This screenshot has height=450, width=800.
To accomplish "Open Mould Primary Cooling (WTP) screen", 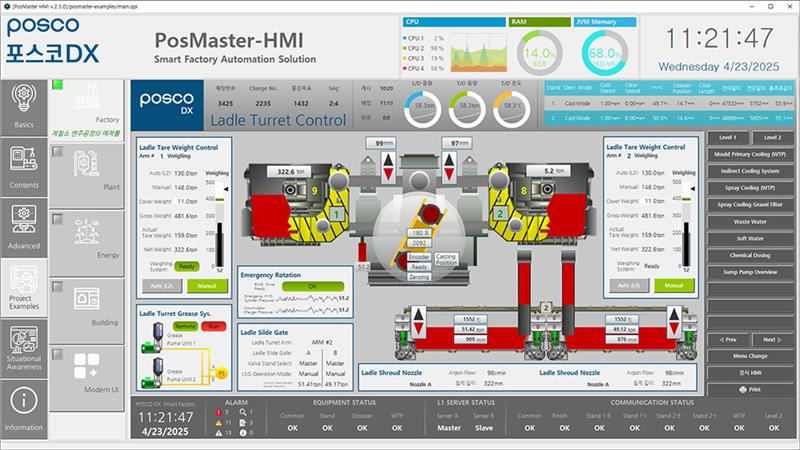I will coord(750,154).
